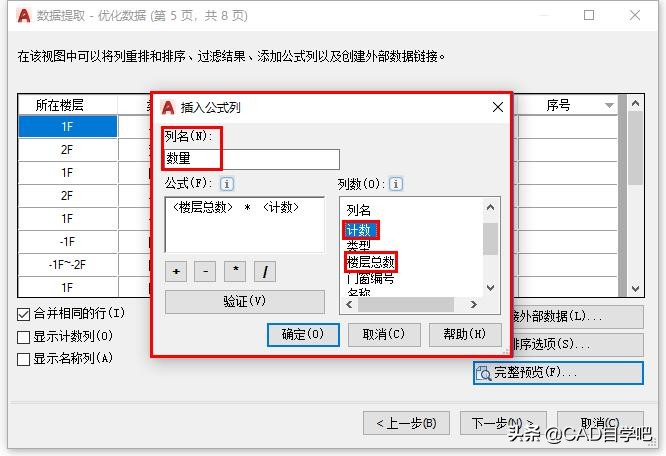Screen dimensions: 666x456
Task: Click the column list horizontal scrollbar thumb
Action: 406,304
